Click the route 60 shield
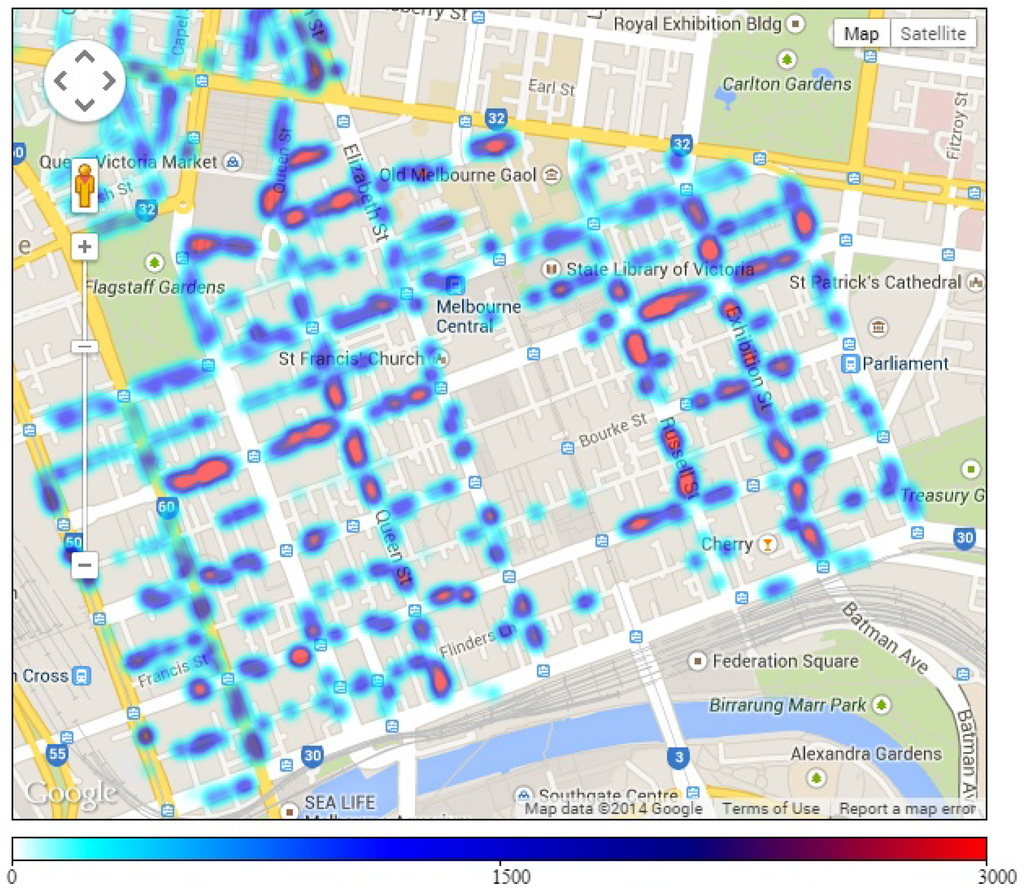This screenshot has height=892, width=1024. click(x=166, y=507)
